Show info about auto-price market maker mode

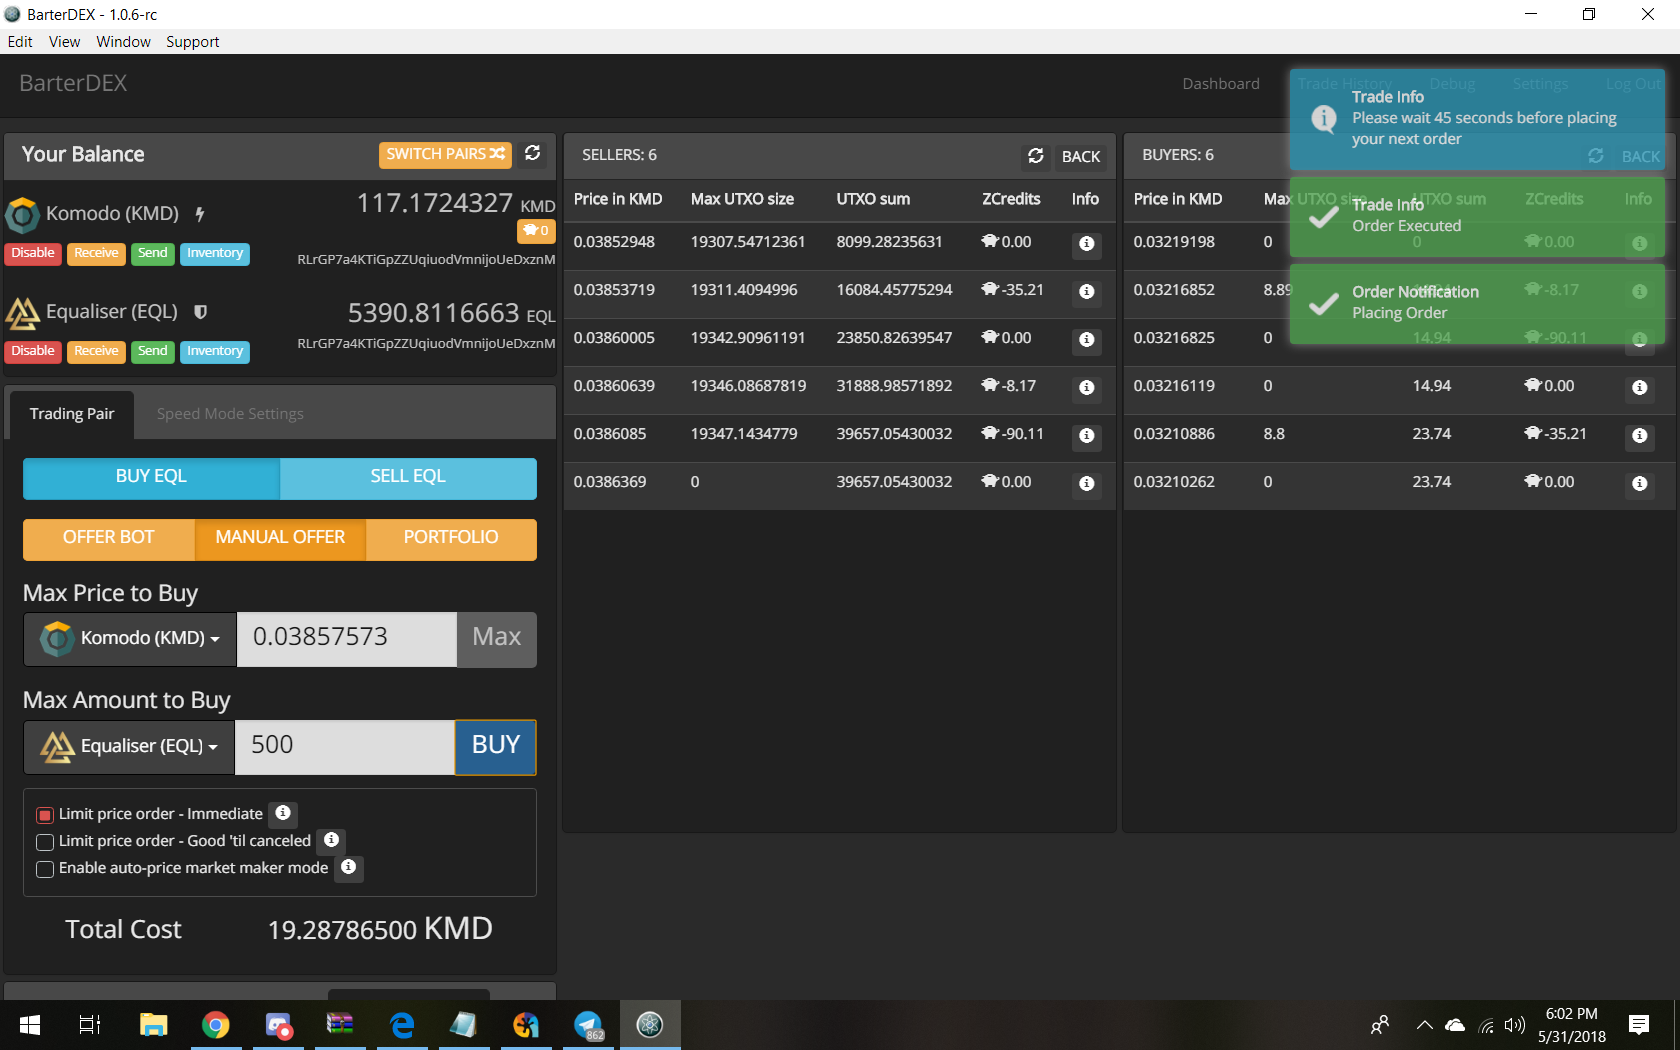click(x=348, y=867)
